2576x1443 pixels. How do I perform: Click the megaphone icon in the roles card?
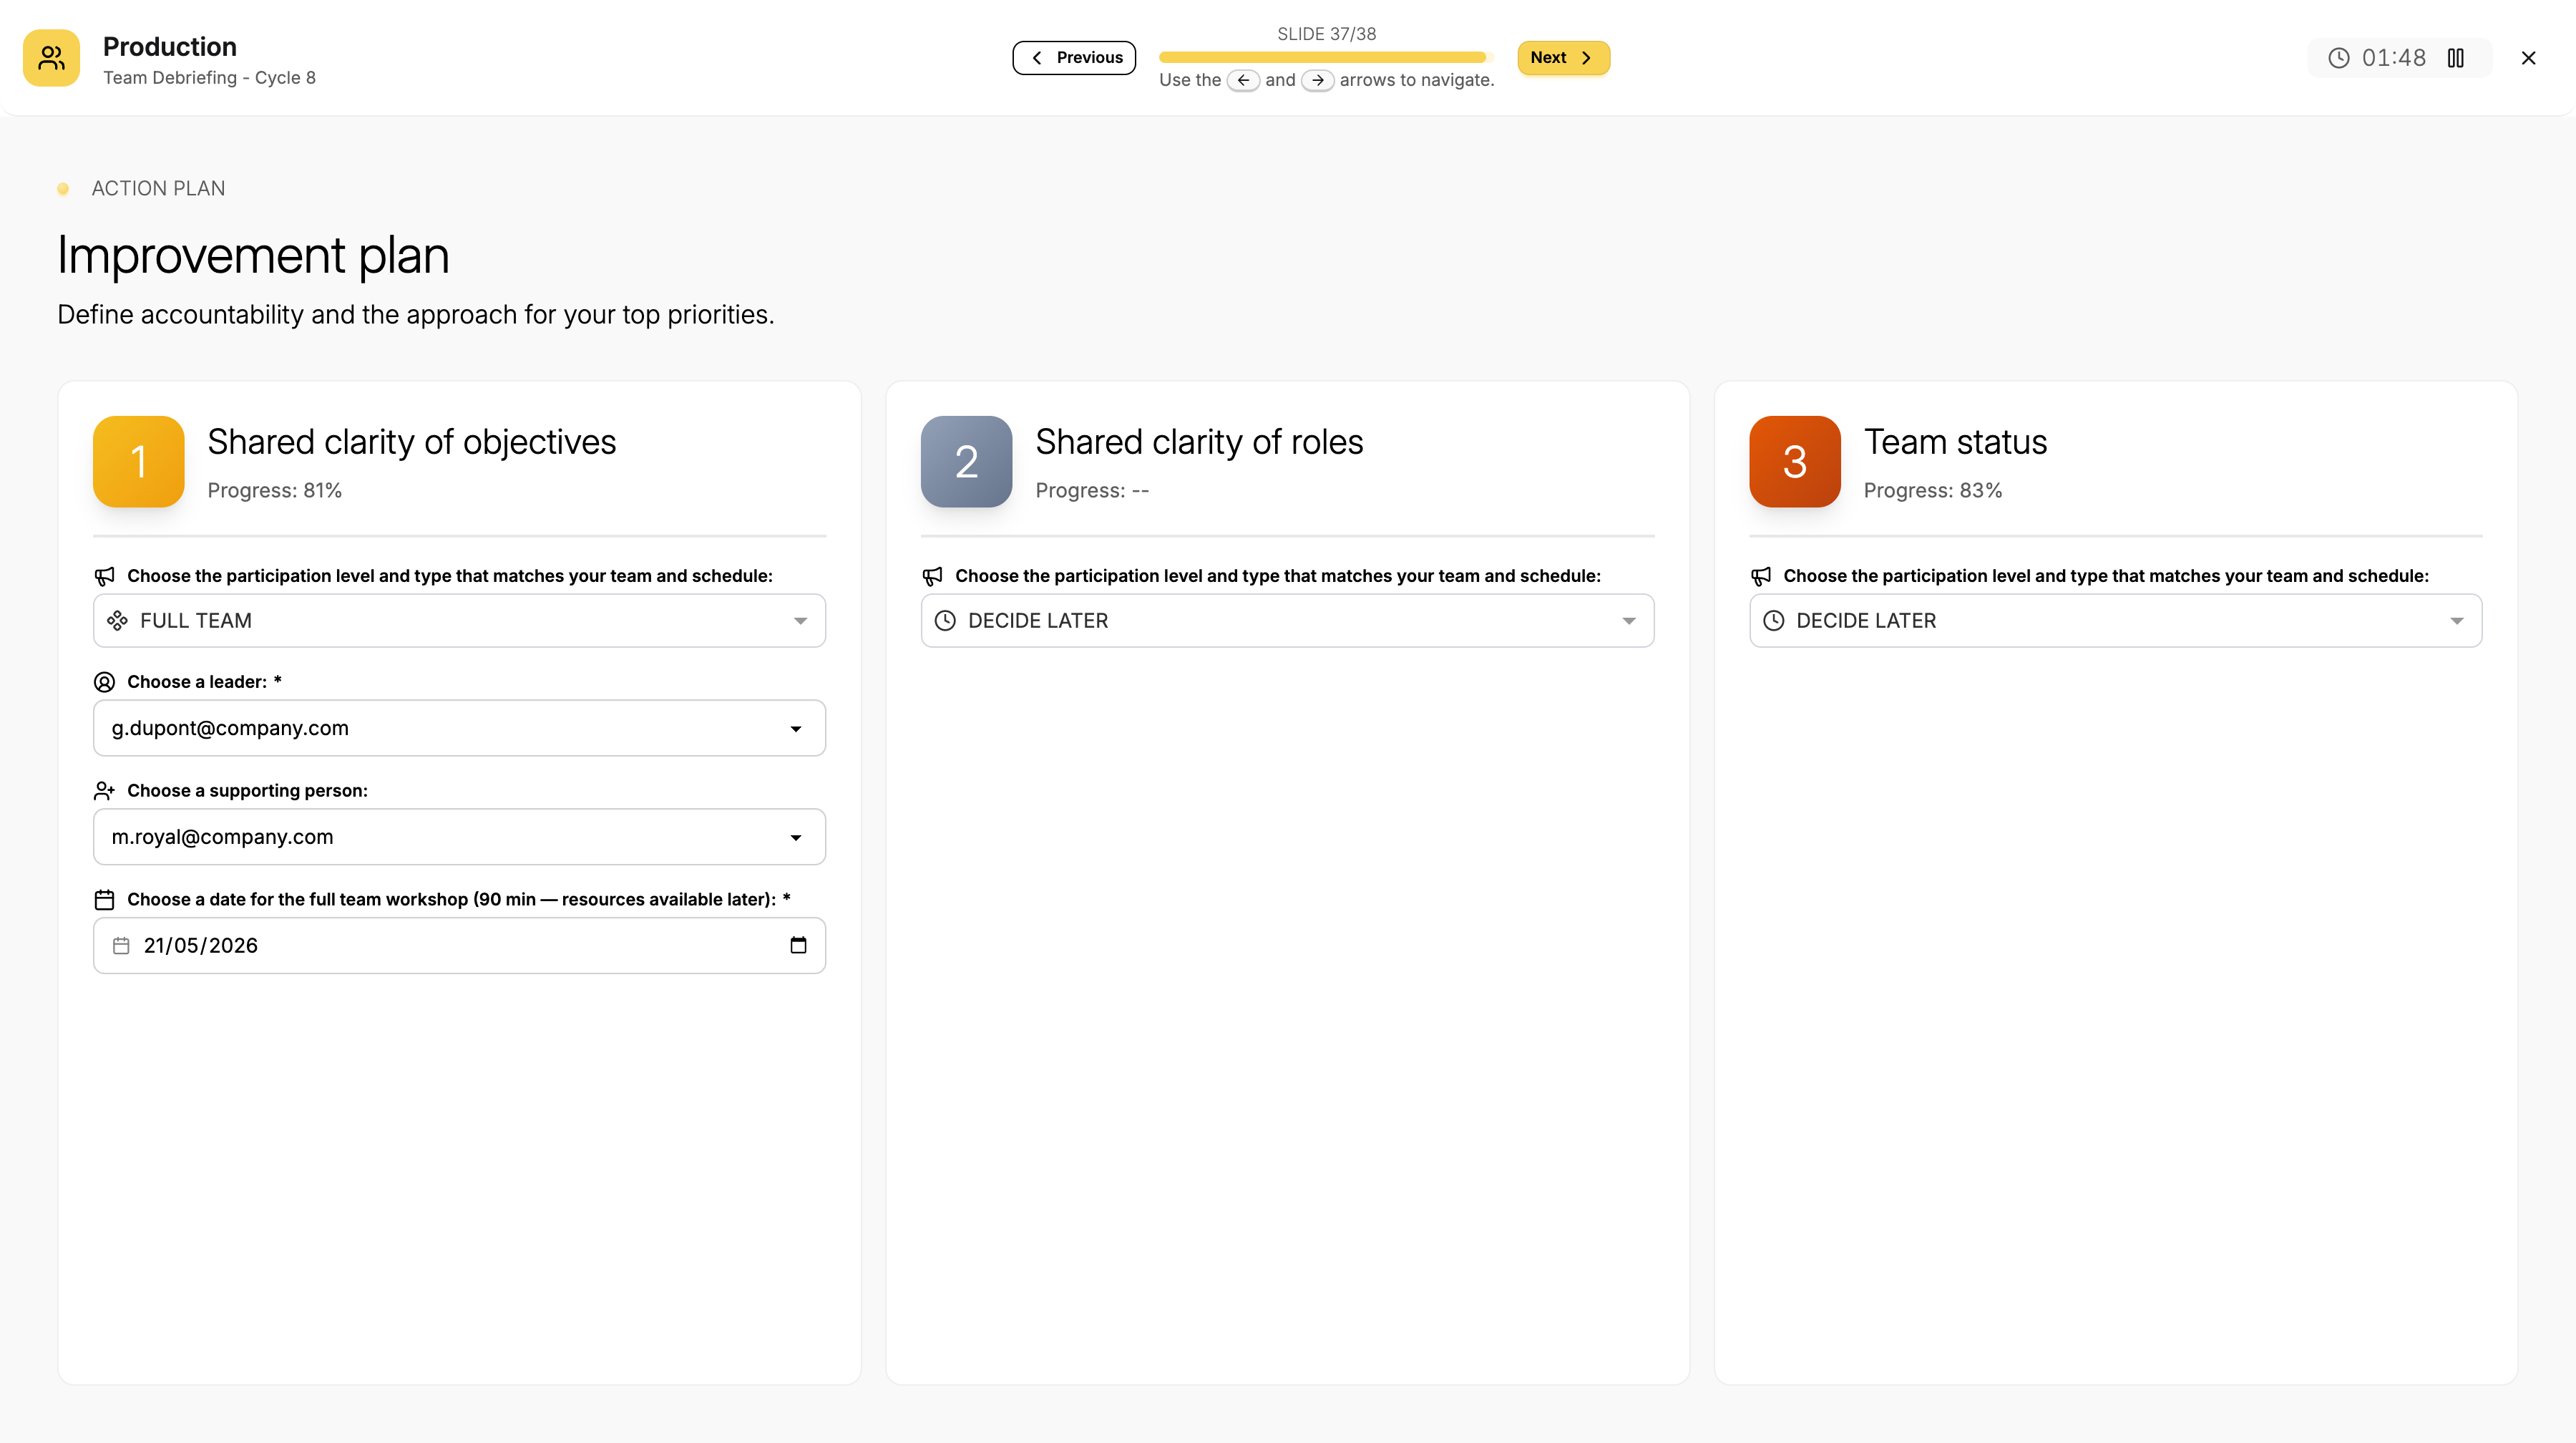(x=932, y=576)
